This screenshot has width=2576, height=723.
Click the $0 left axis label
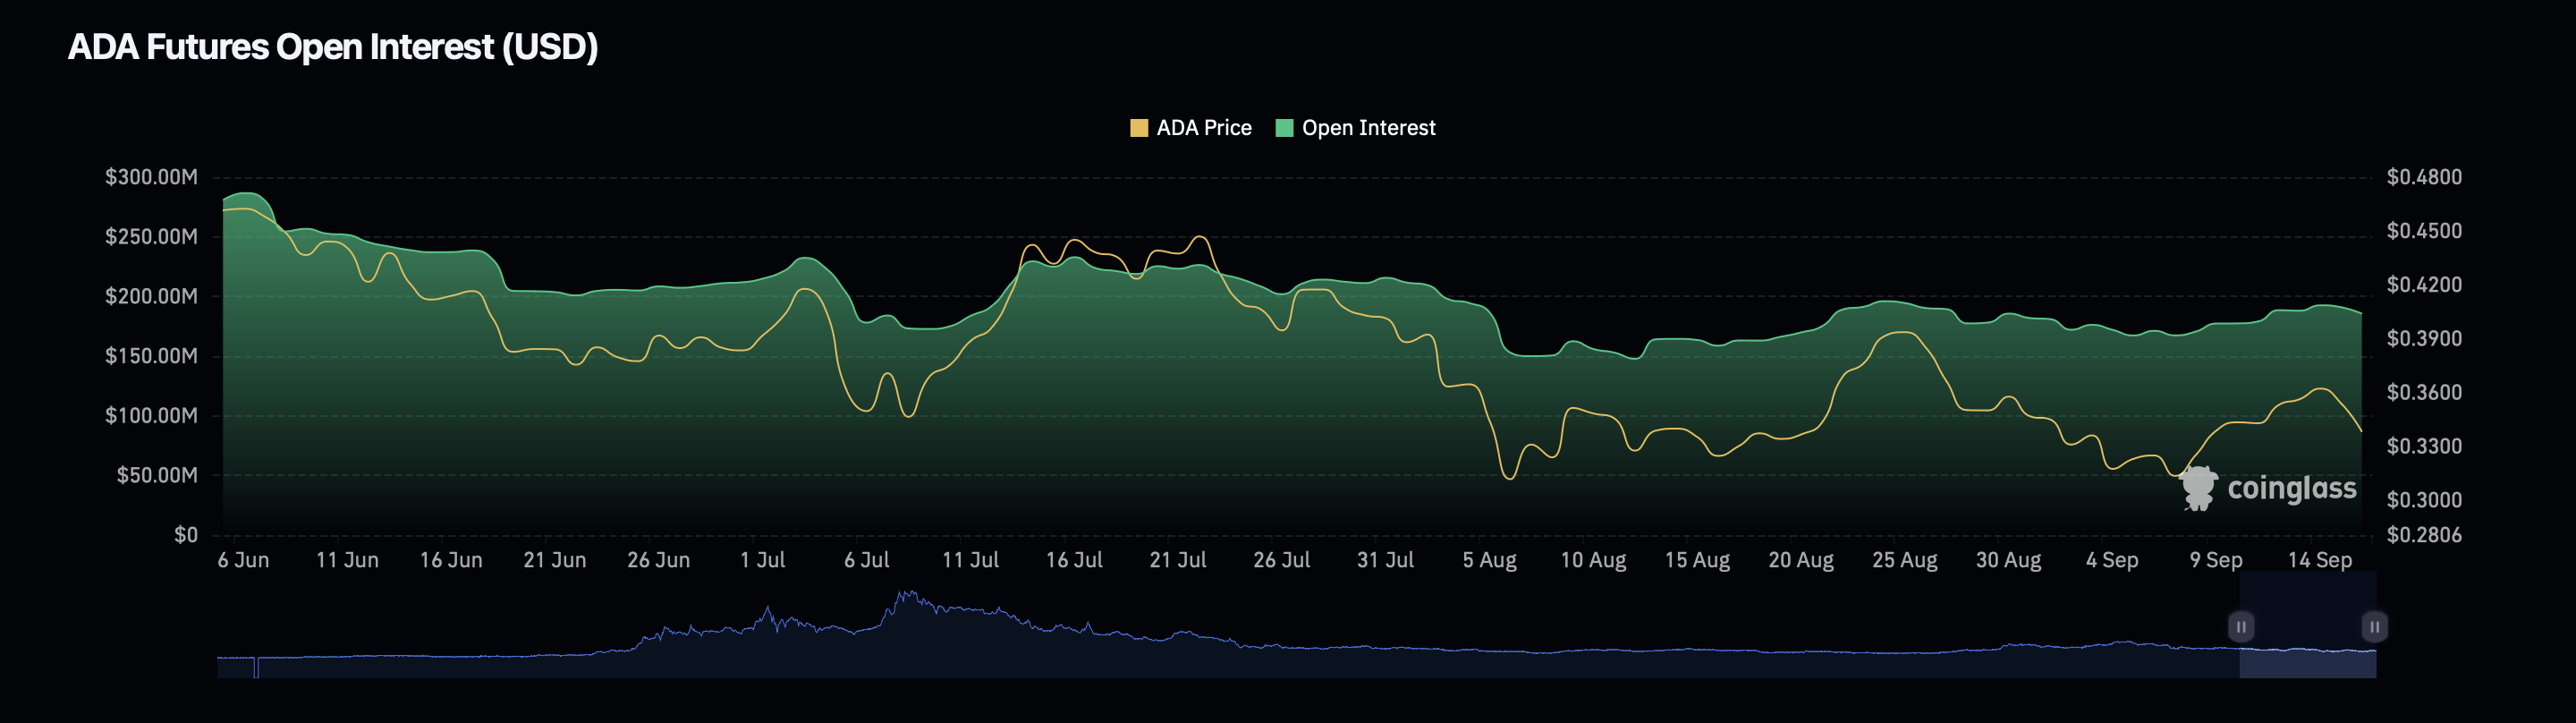click(x=186, y=535)
